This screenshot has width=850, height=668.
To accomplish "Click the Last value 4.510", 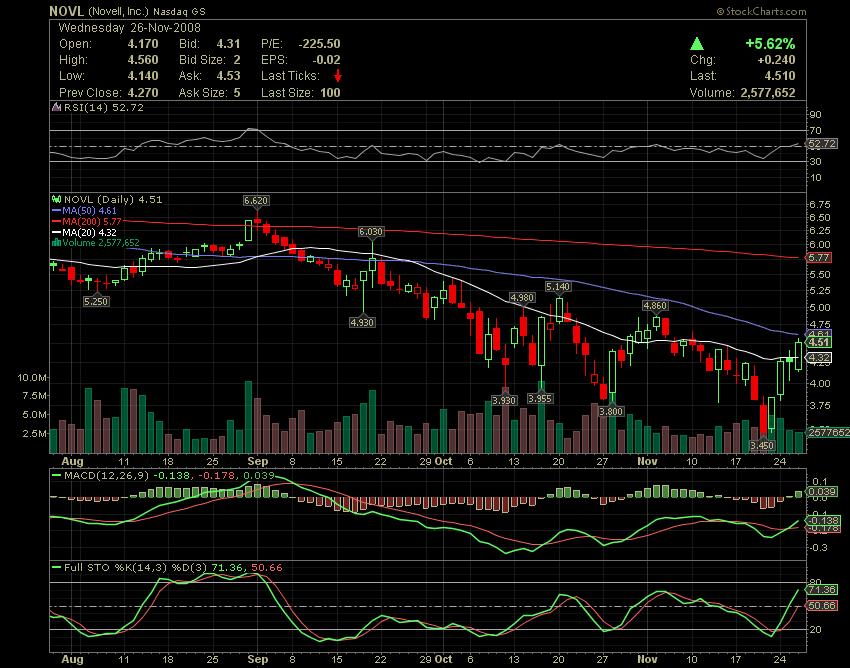I will (x=780, y=76).
